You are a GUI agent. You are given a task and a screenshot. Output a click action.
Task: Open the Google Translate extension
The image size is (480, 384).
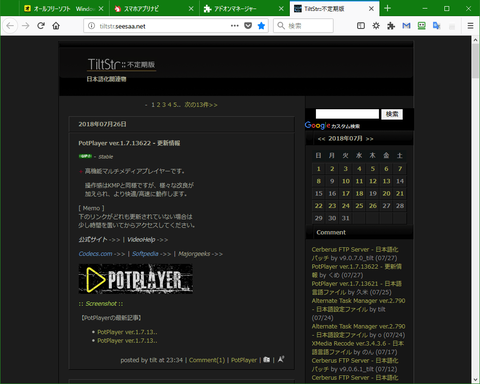click(437, 26)
